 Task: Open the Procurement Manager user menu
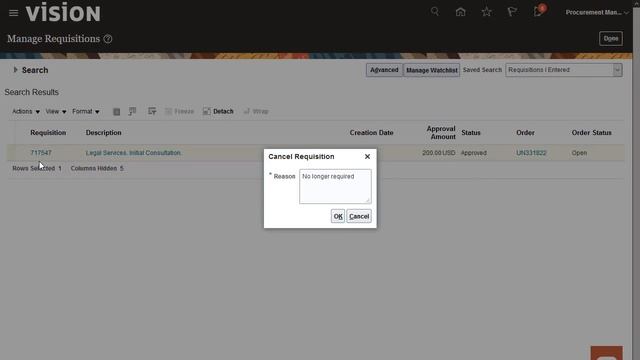click(x=597, y=12)
